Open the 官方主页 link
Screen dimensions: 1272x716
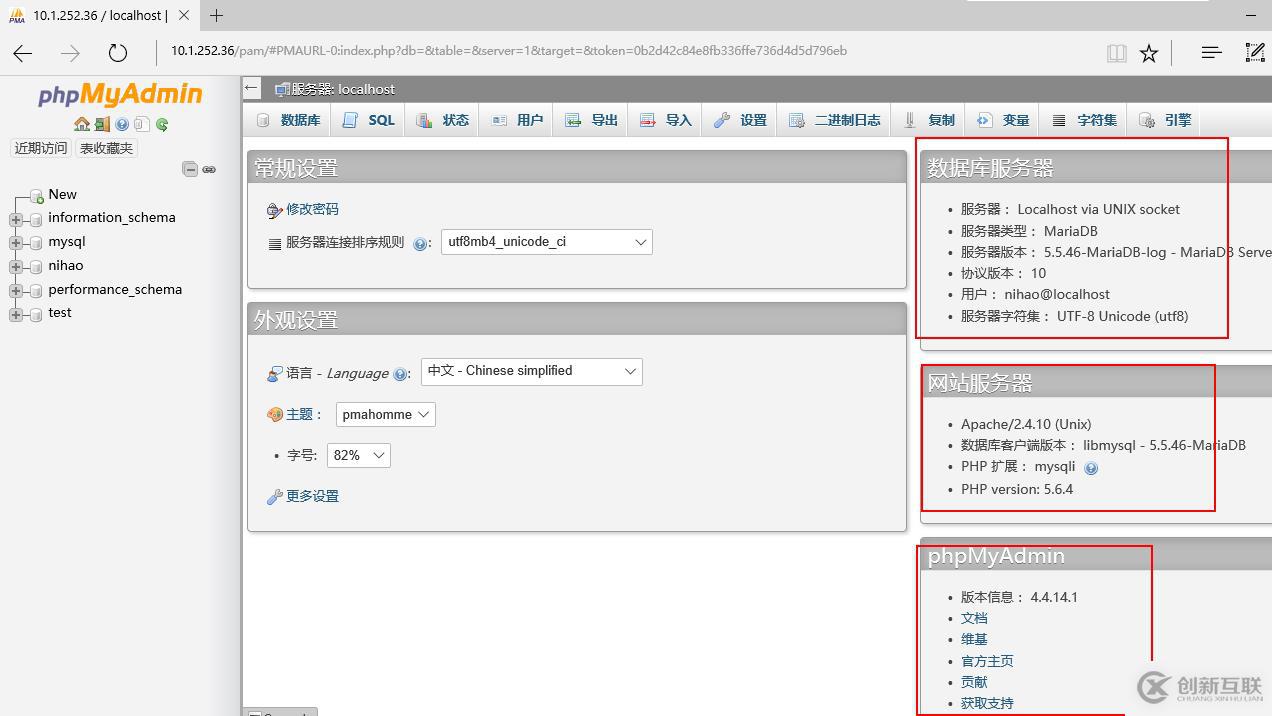pyautogui.click(x=987, y=660)
